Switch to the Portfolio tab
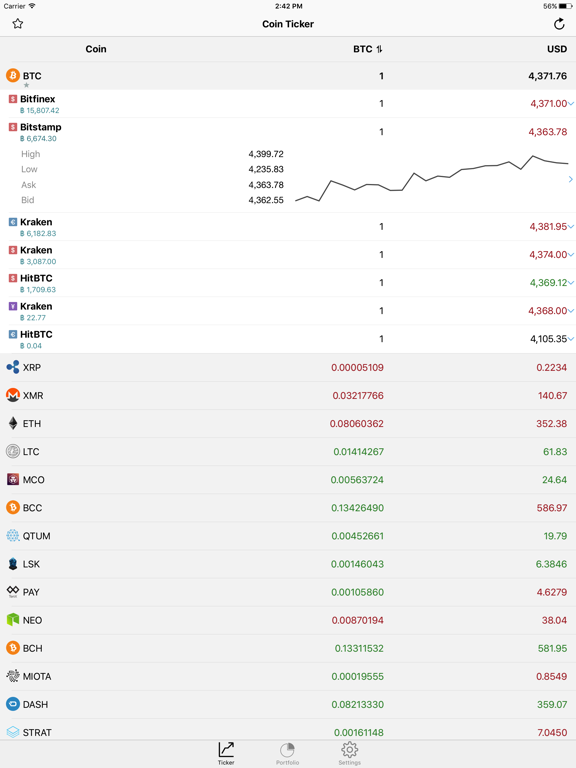Image resolution: width=576 pixels, height=768 pixels. [x=287, y=754]
